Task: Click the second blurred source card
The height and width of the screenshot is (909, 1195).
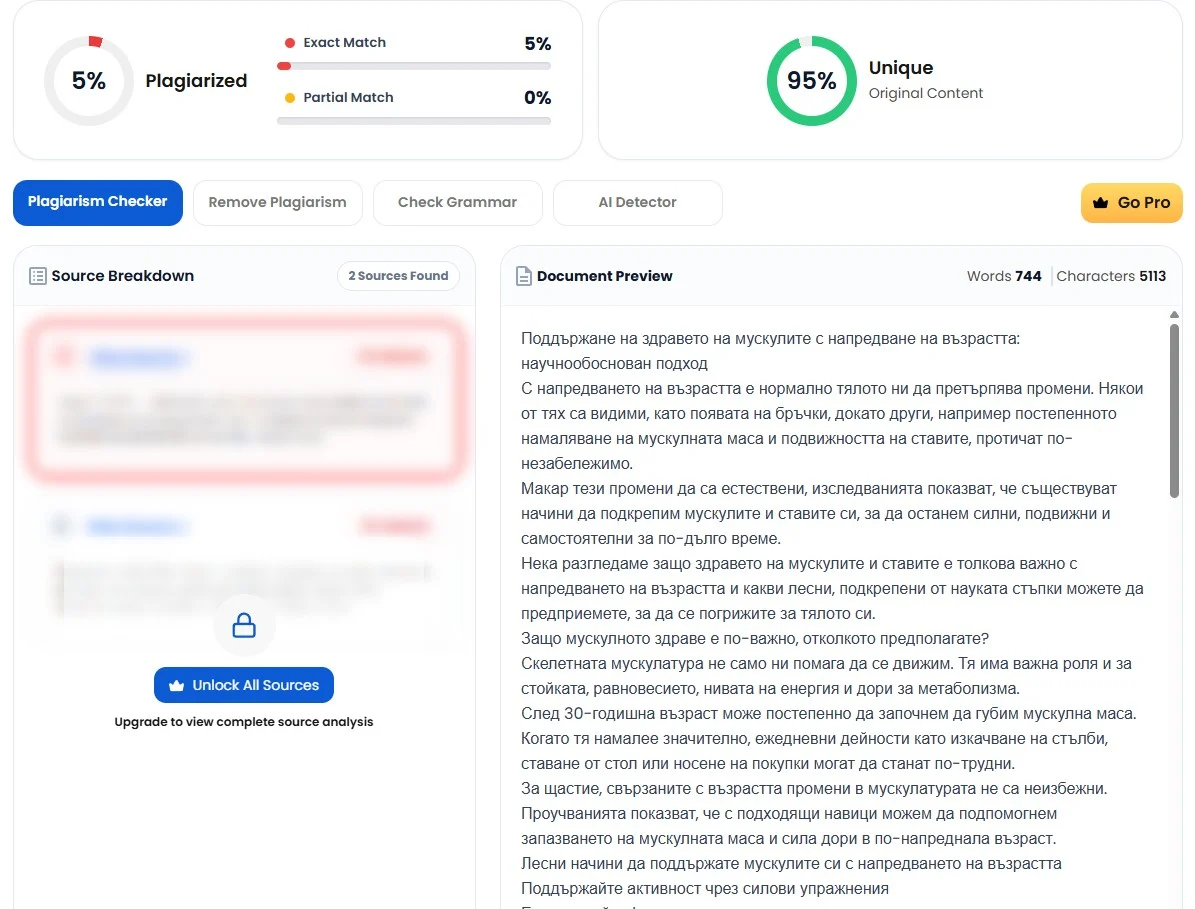Action: tap(244, 571)
